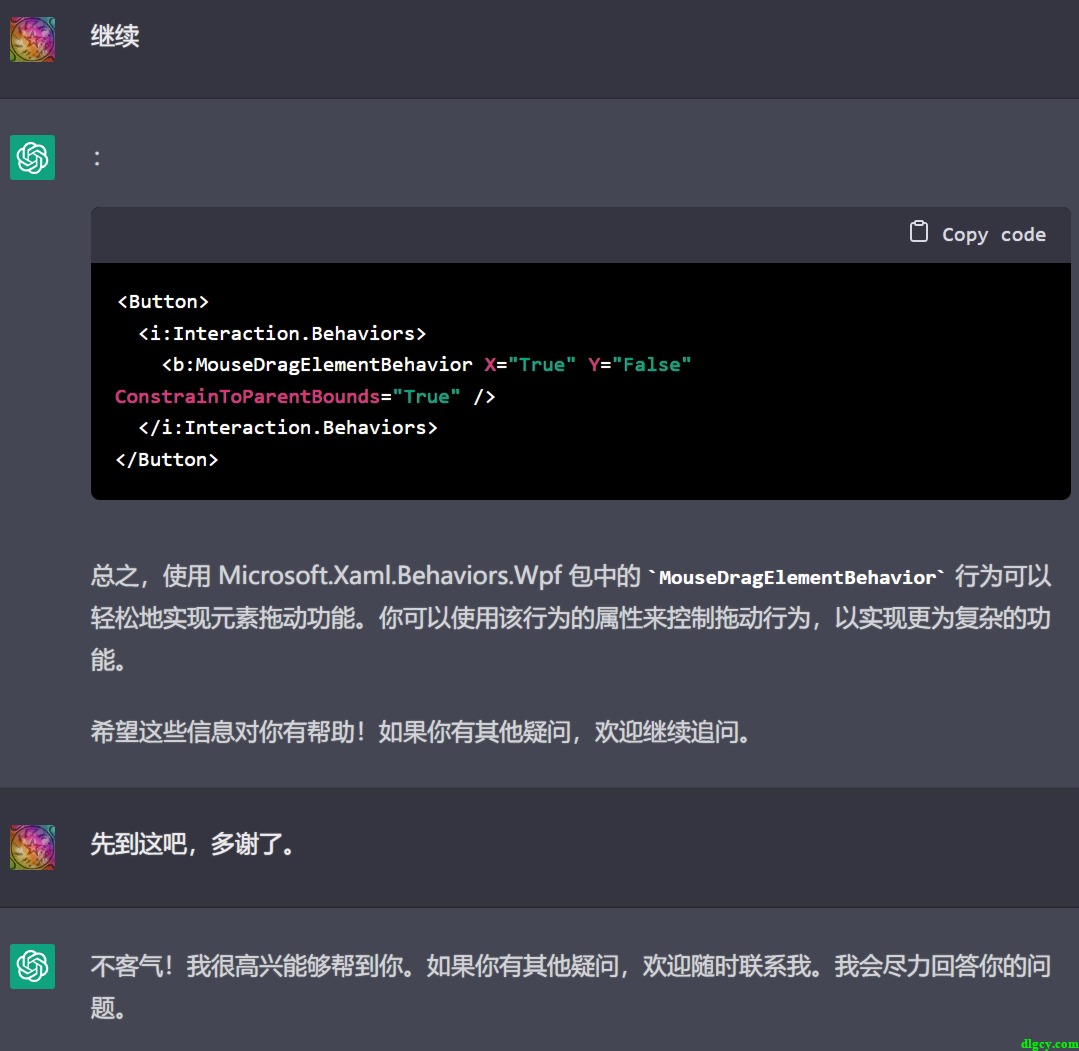1079x1051 pixels.
Task: Click the closing Button tag in the code
Action: (167, 459)
